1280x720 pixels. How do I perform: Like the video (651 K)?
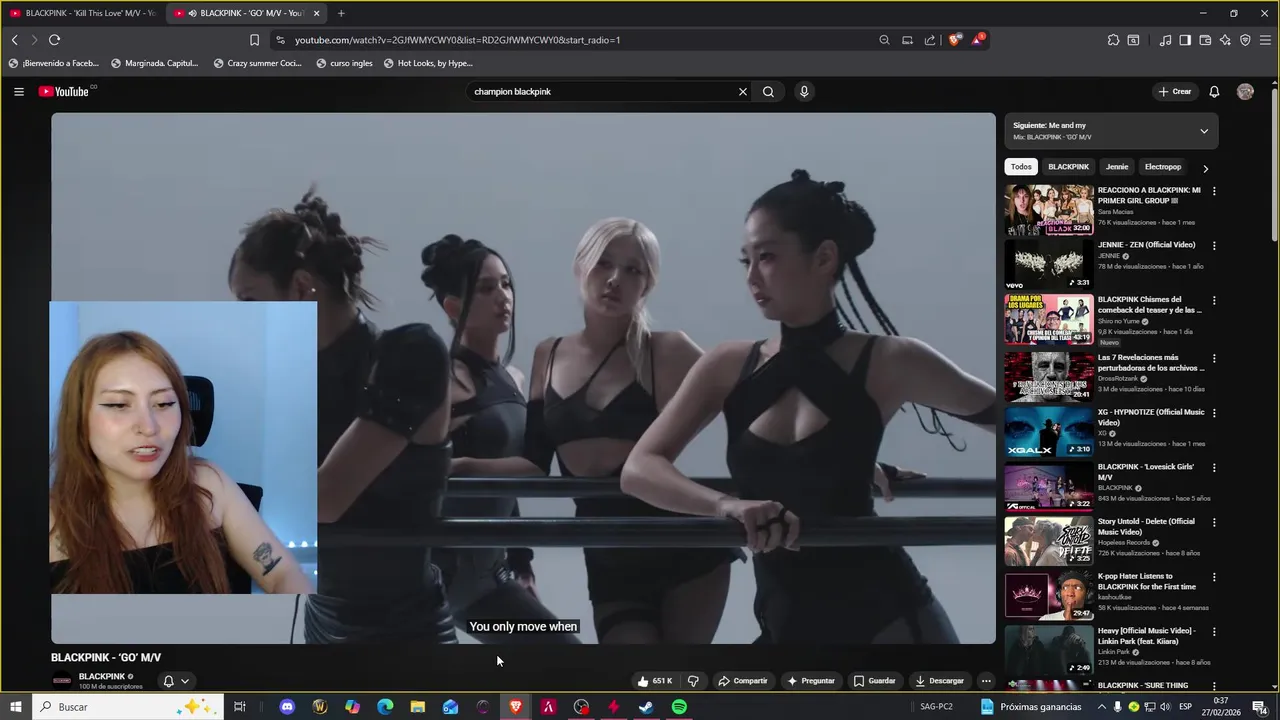pos(655,681)
